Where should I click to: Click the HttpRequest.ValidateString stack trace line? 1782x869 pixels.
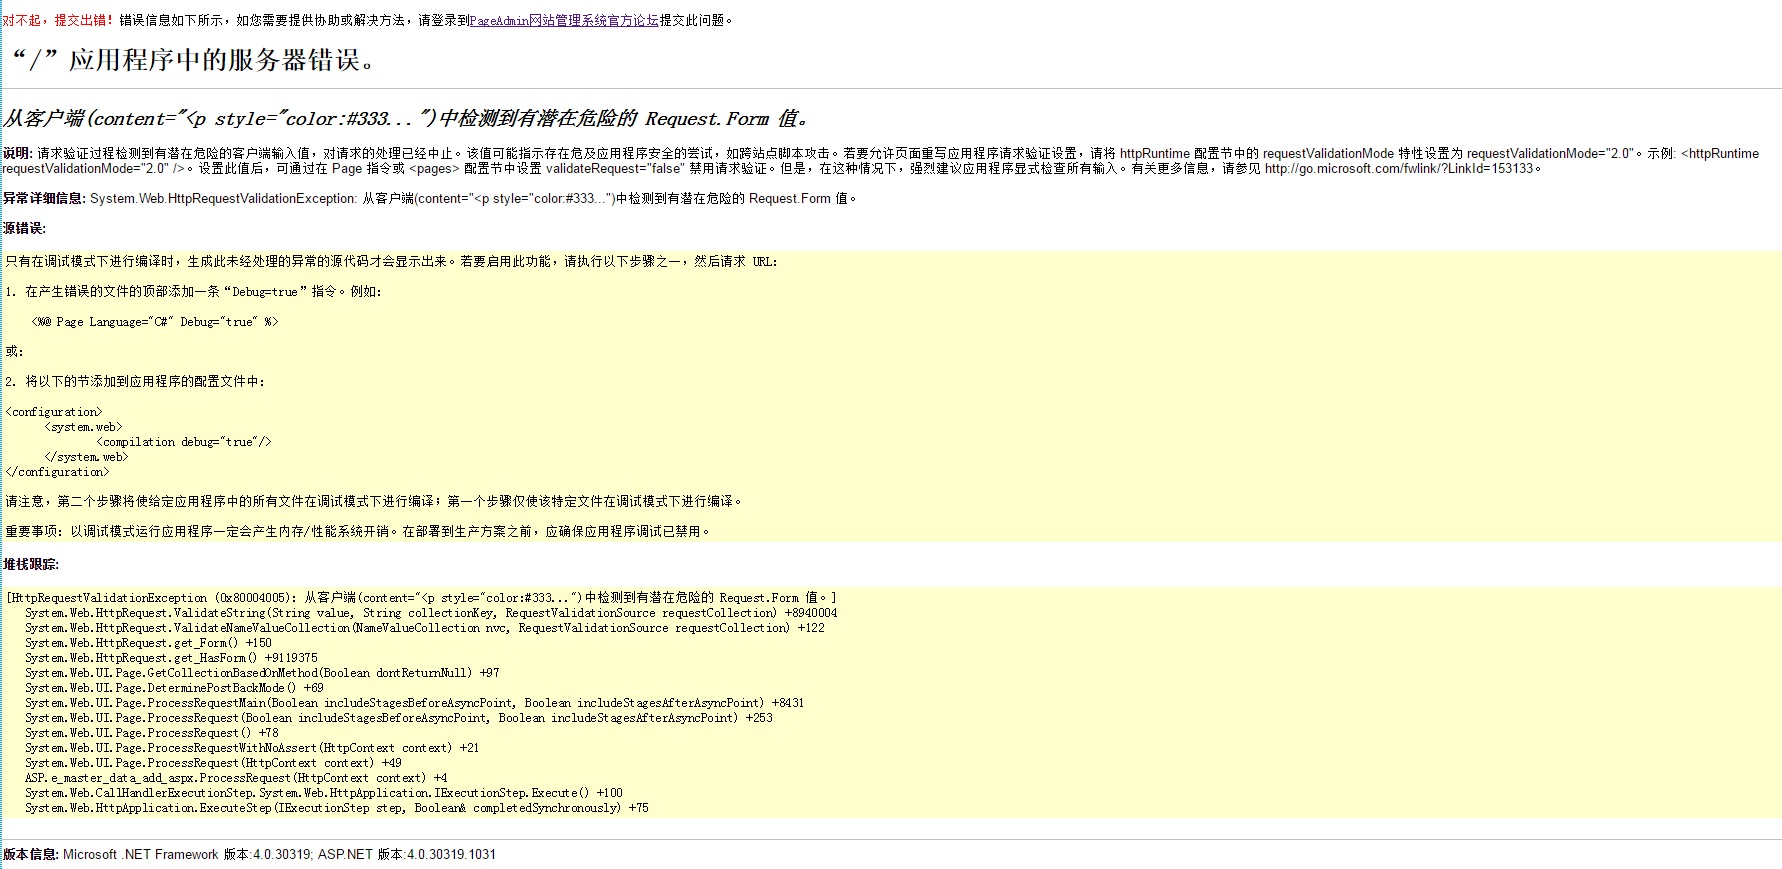[430, 613]
